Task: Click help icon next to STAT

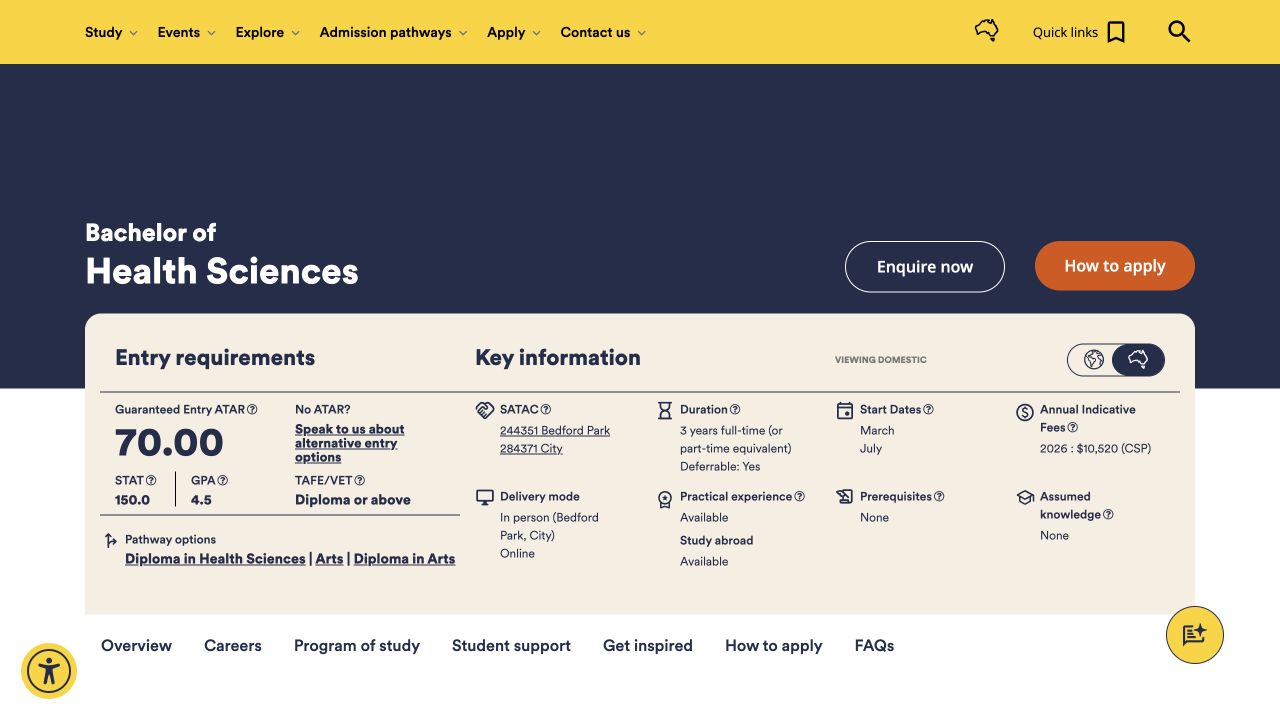Action: point(151,480)
